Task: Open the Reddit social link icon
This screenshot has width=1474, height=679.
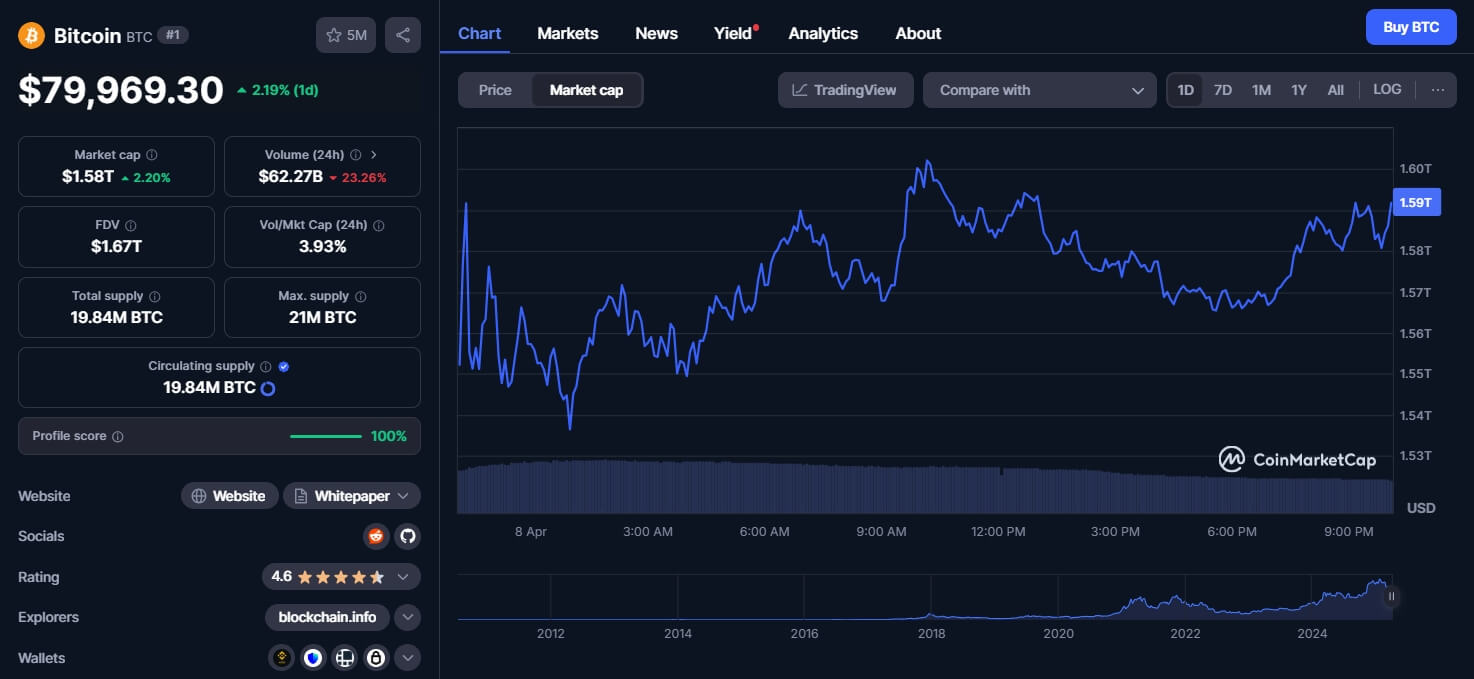Action: coord(376,536)
